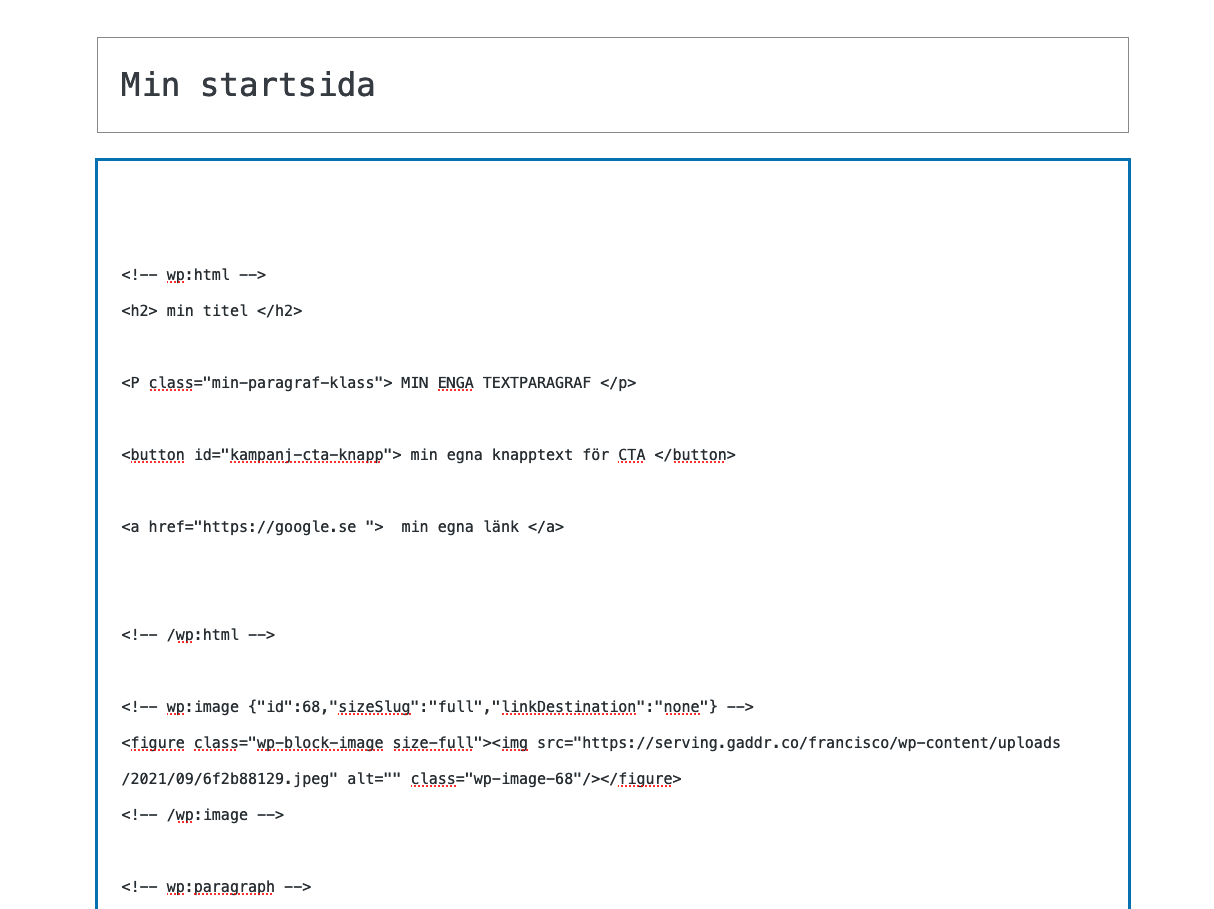Screen dimensions: 1214x909
Task: Click the underlined word CTA in button text
Action: tap(631, 455)
